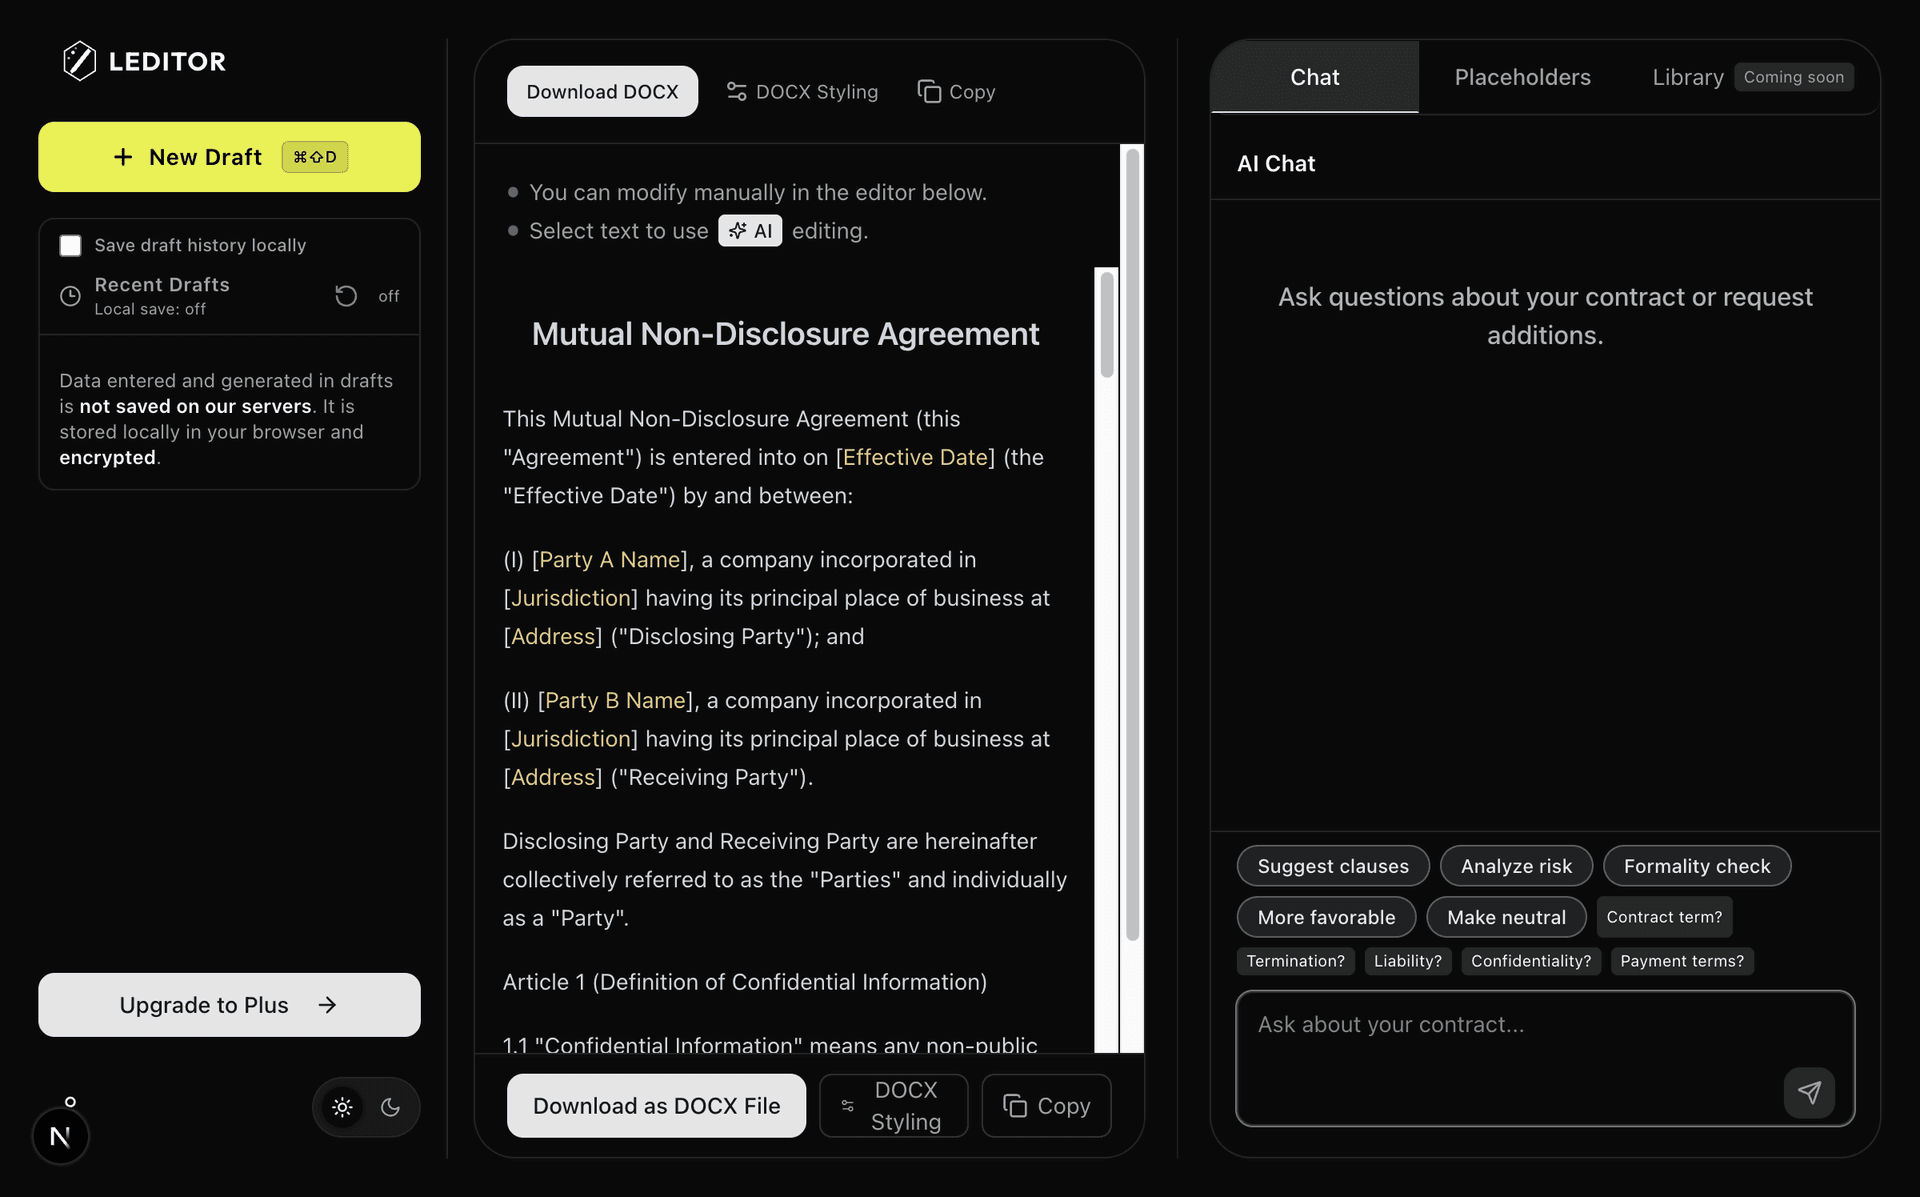Click the sparkle AI editing badge
The image size is (1920, 1197).
tap(750, 231)
